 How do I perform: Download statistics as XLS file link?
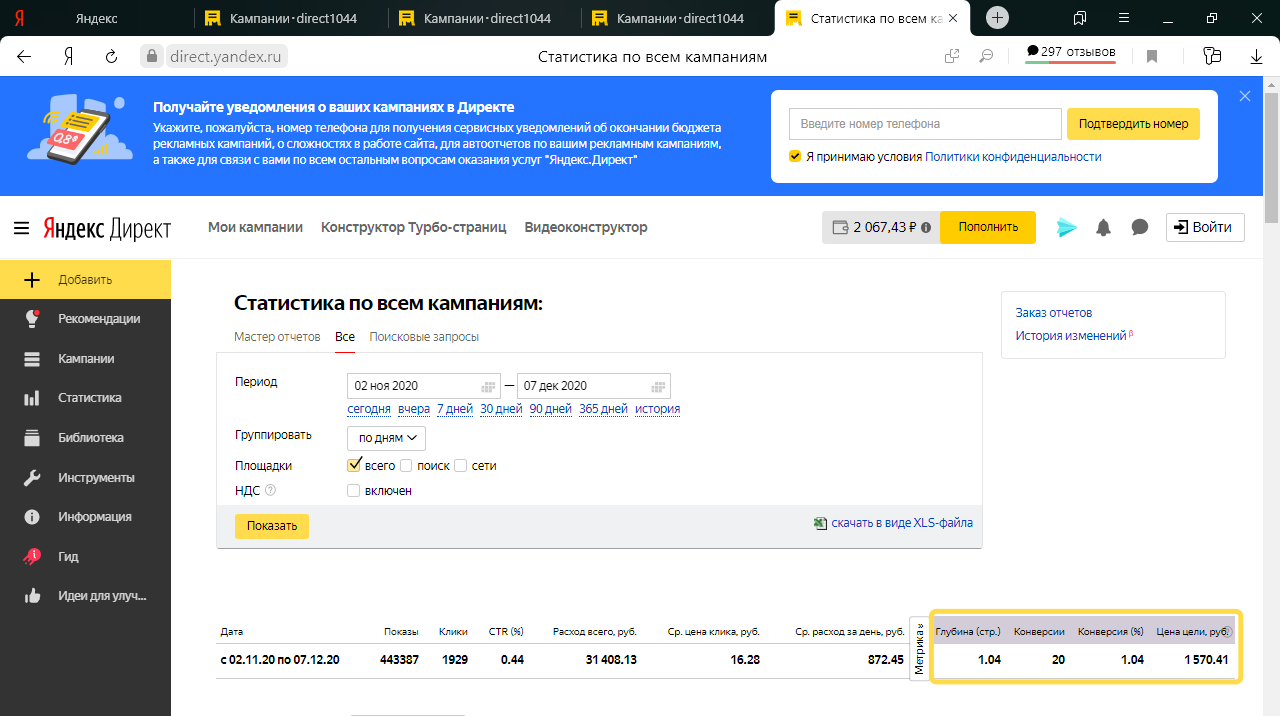click(901, 523)
